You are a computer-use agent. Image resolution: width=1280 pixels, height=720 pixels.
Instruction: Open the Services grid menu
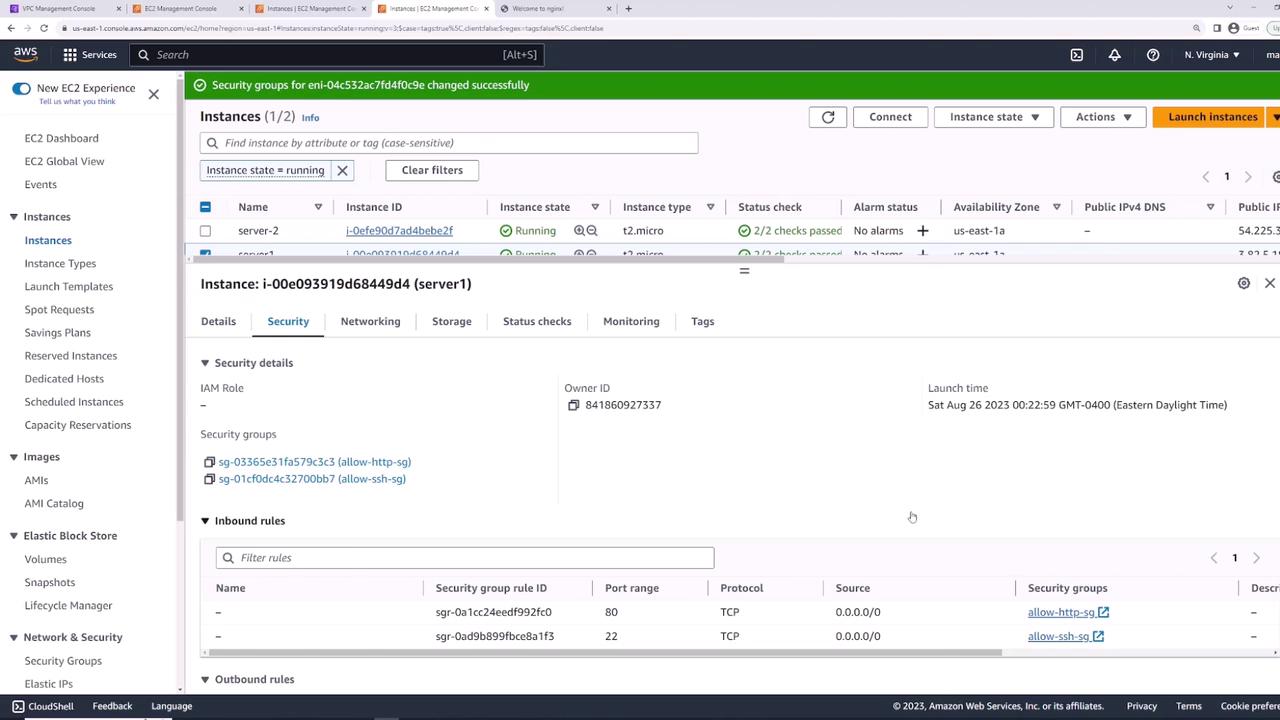coord(90,55)
